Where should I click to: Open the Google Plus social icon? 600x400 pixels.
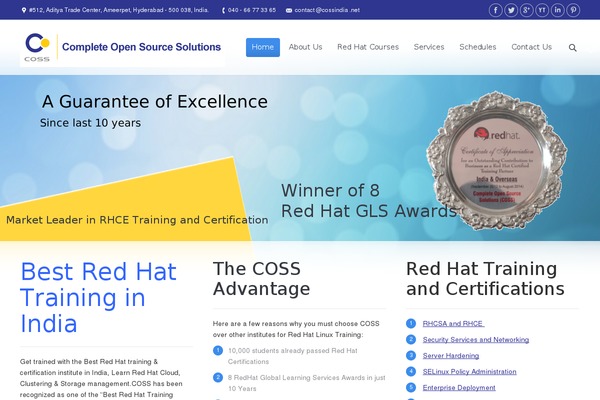[527, 10]
